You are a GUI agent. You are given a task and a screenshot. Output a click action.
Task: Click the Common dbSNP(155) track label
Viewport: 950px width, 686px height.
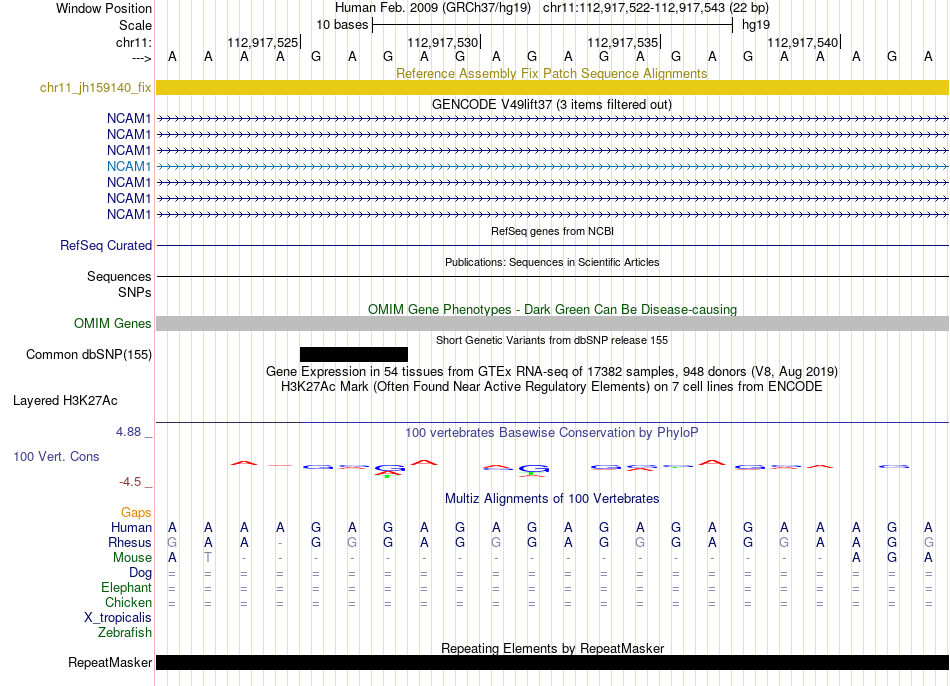(x=88, y=355)
